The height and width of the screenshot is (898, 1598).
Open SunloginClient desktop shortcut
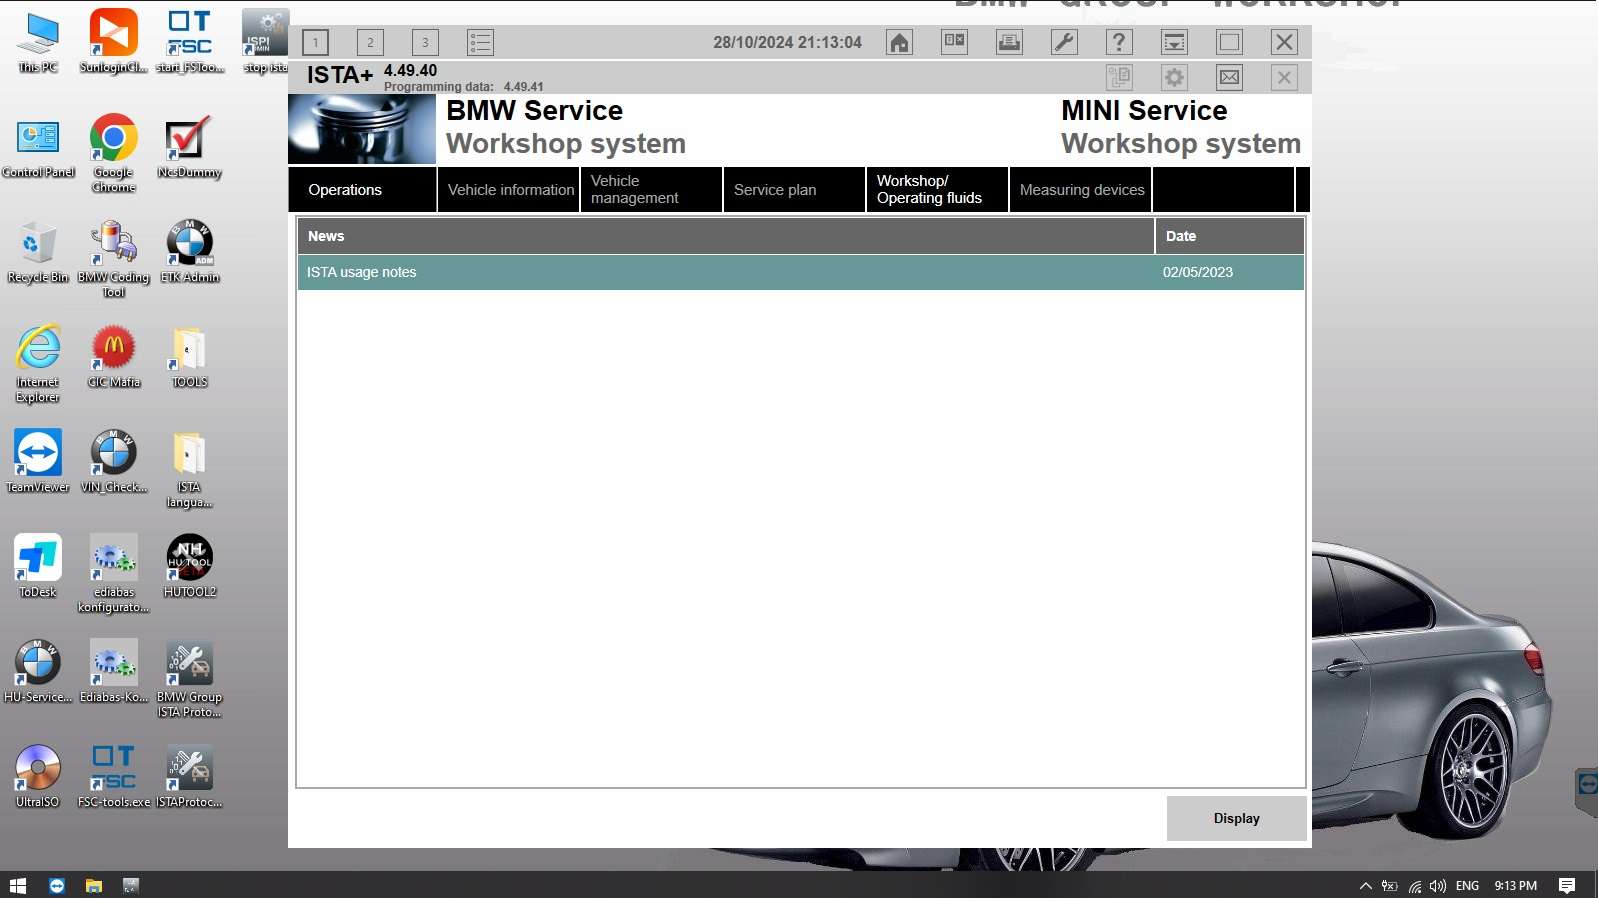pyautogui.click(x=114, y=43)
